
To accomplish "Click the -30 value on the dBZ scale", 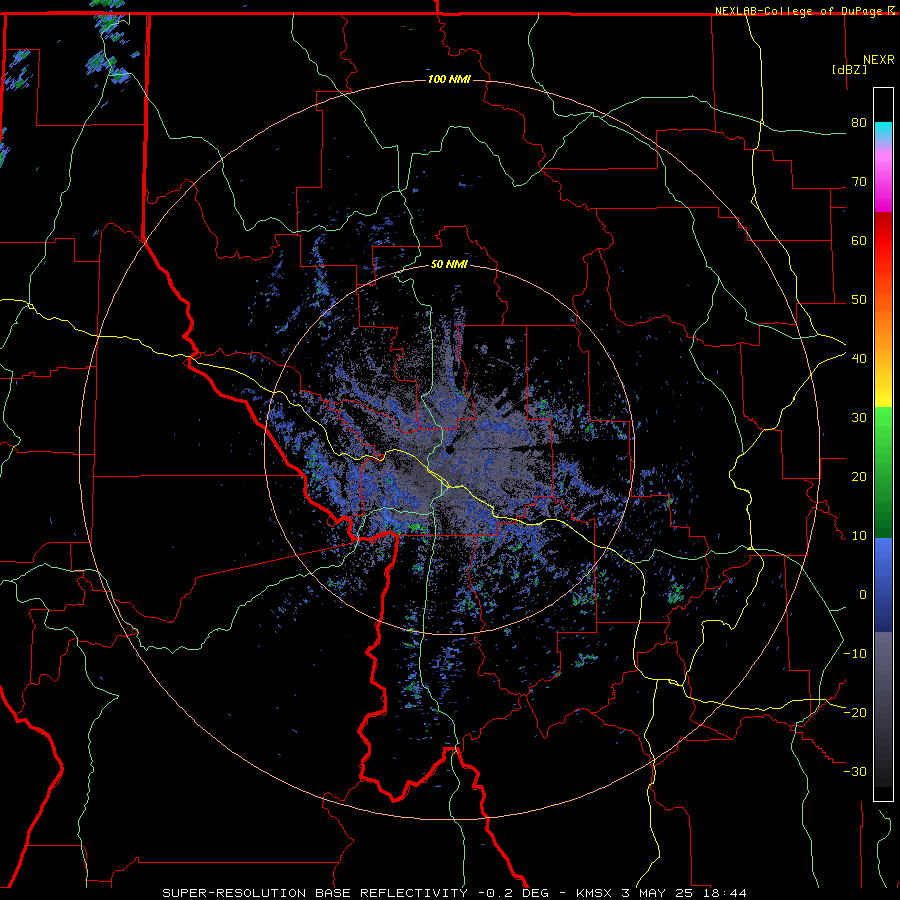I will (855, 772).
